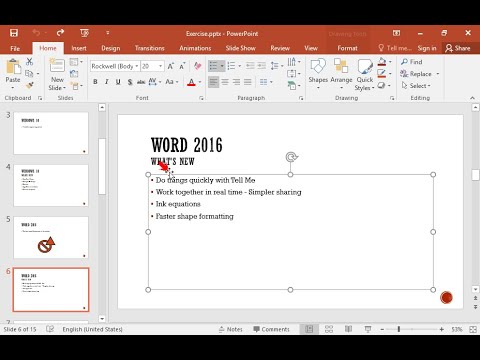The width and height of the screenshot is (480, 360).
Task: Click the Paste clipboard icon
Action: pyautogui.click(x=13, y=66)
